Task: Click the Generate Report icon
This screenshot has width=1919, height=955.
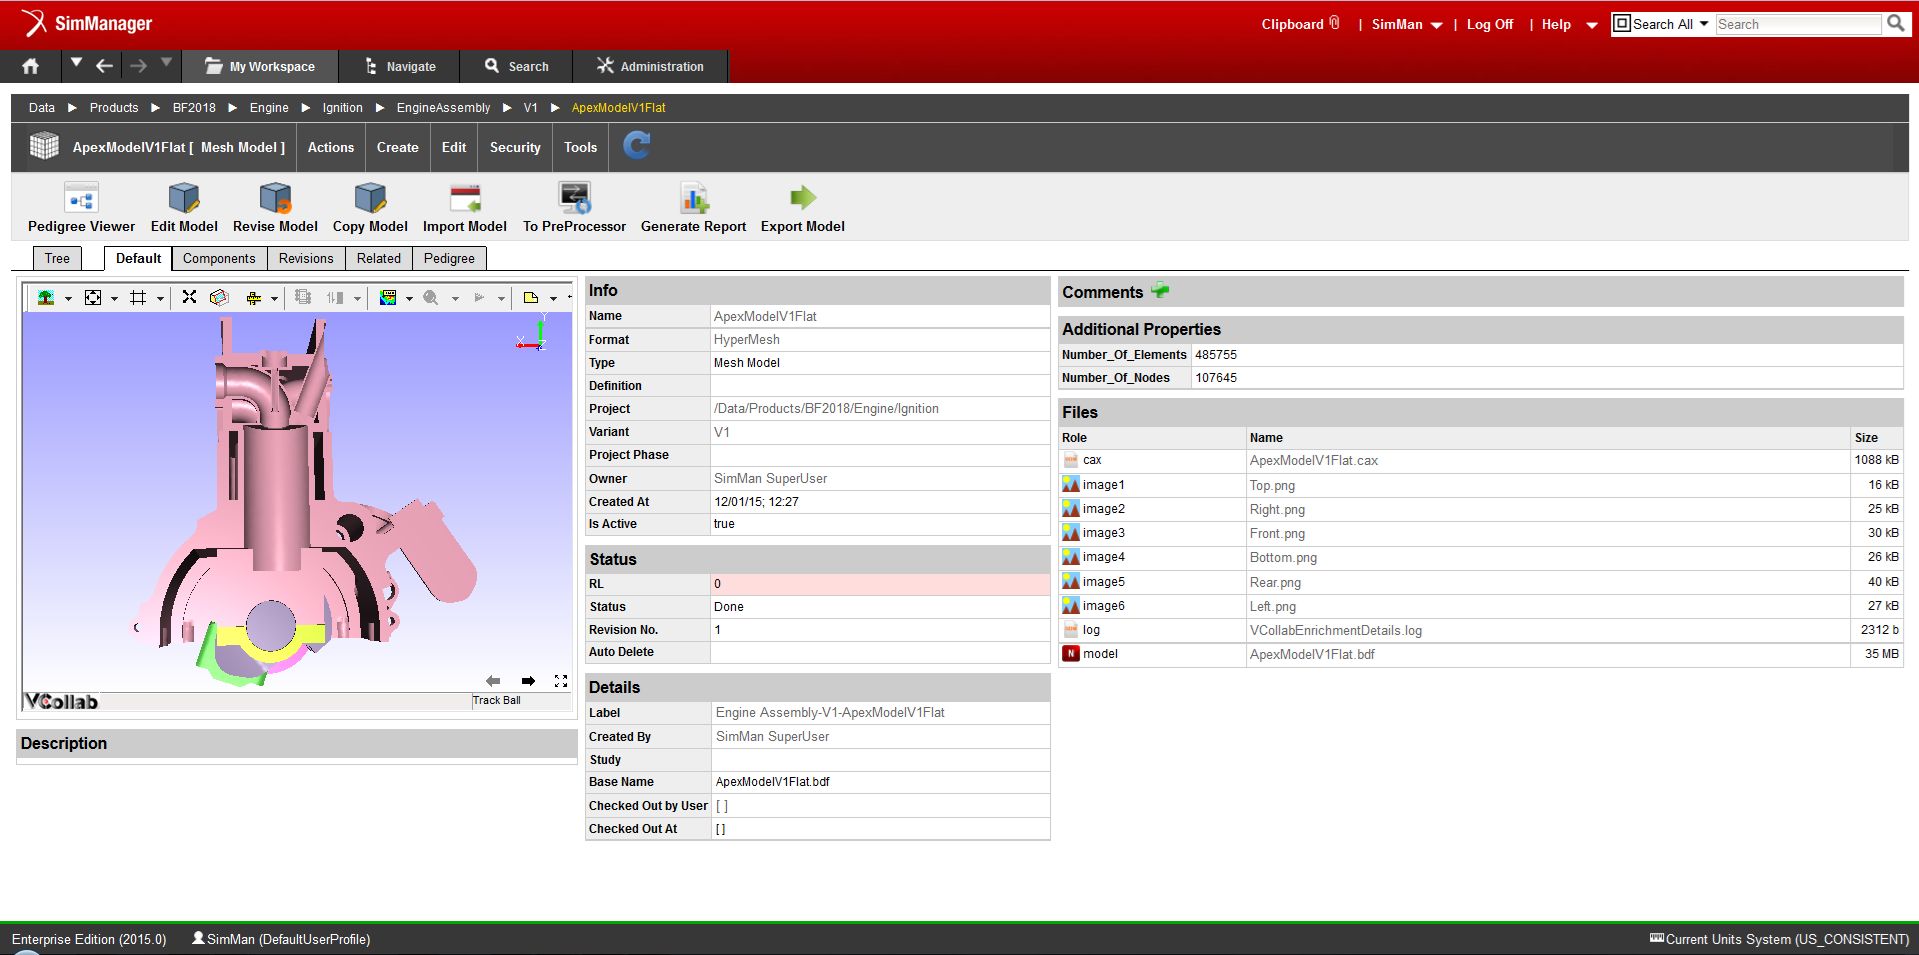Action: (x=693, y=198)
